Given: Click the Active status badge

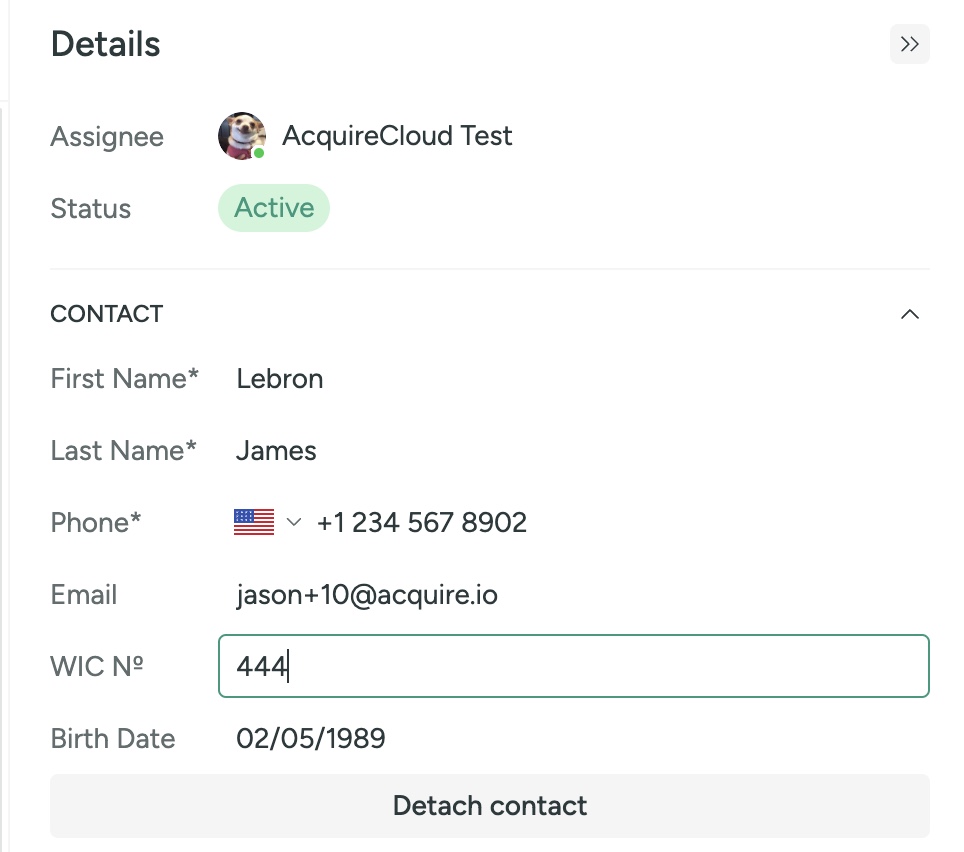Looking at the screenshot, I should [274, 208].
